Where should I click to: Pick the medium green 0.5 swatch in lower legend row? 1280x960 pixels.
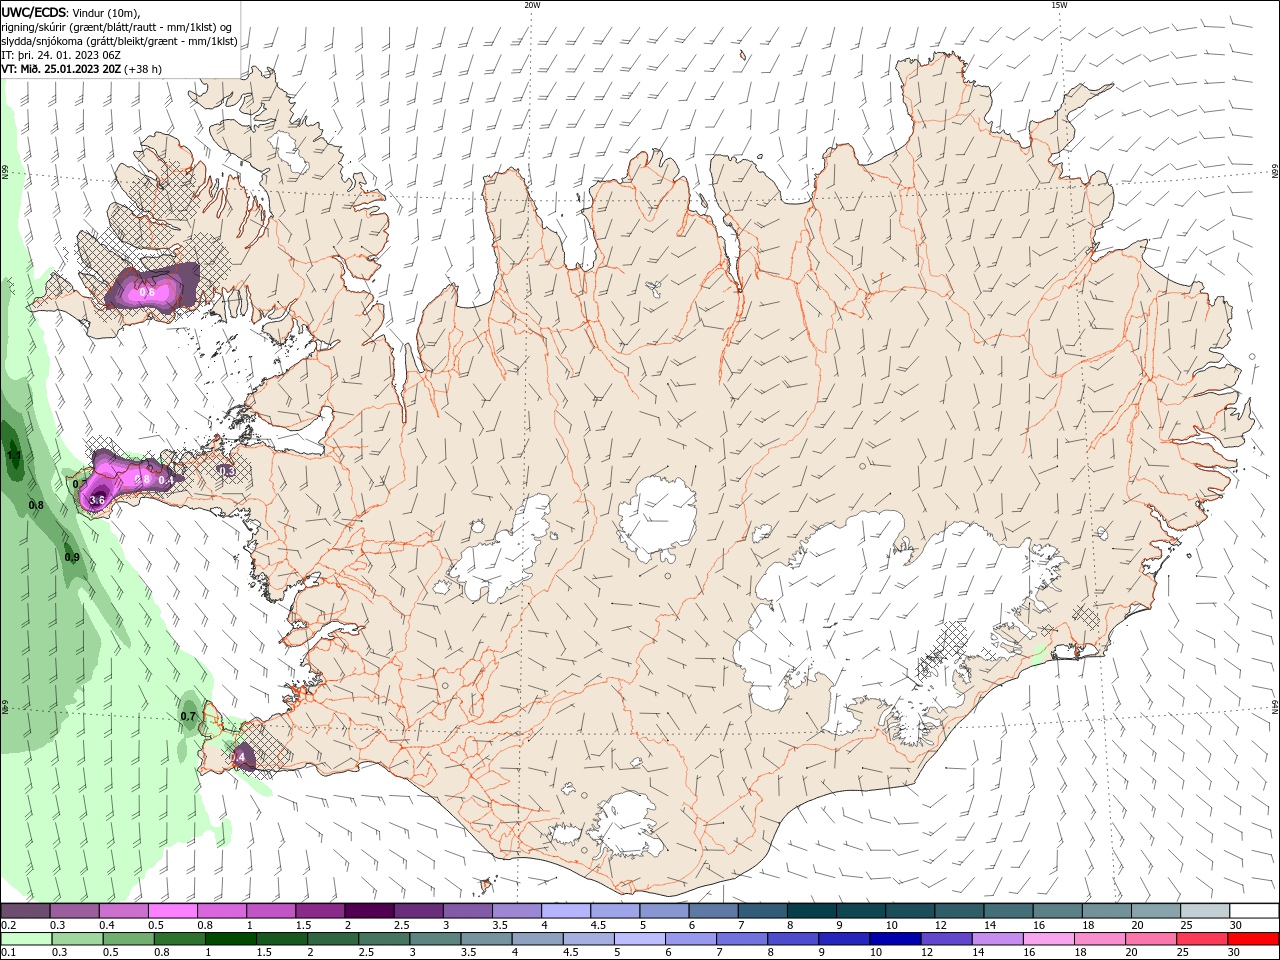(129, 939)
